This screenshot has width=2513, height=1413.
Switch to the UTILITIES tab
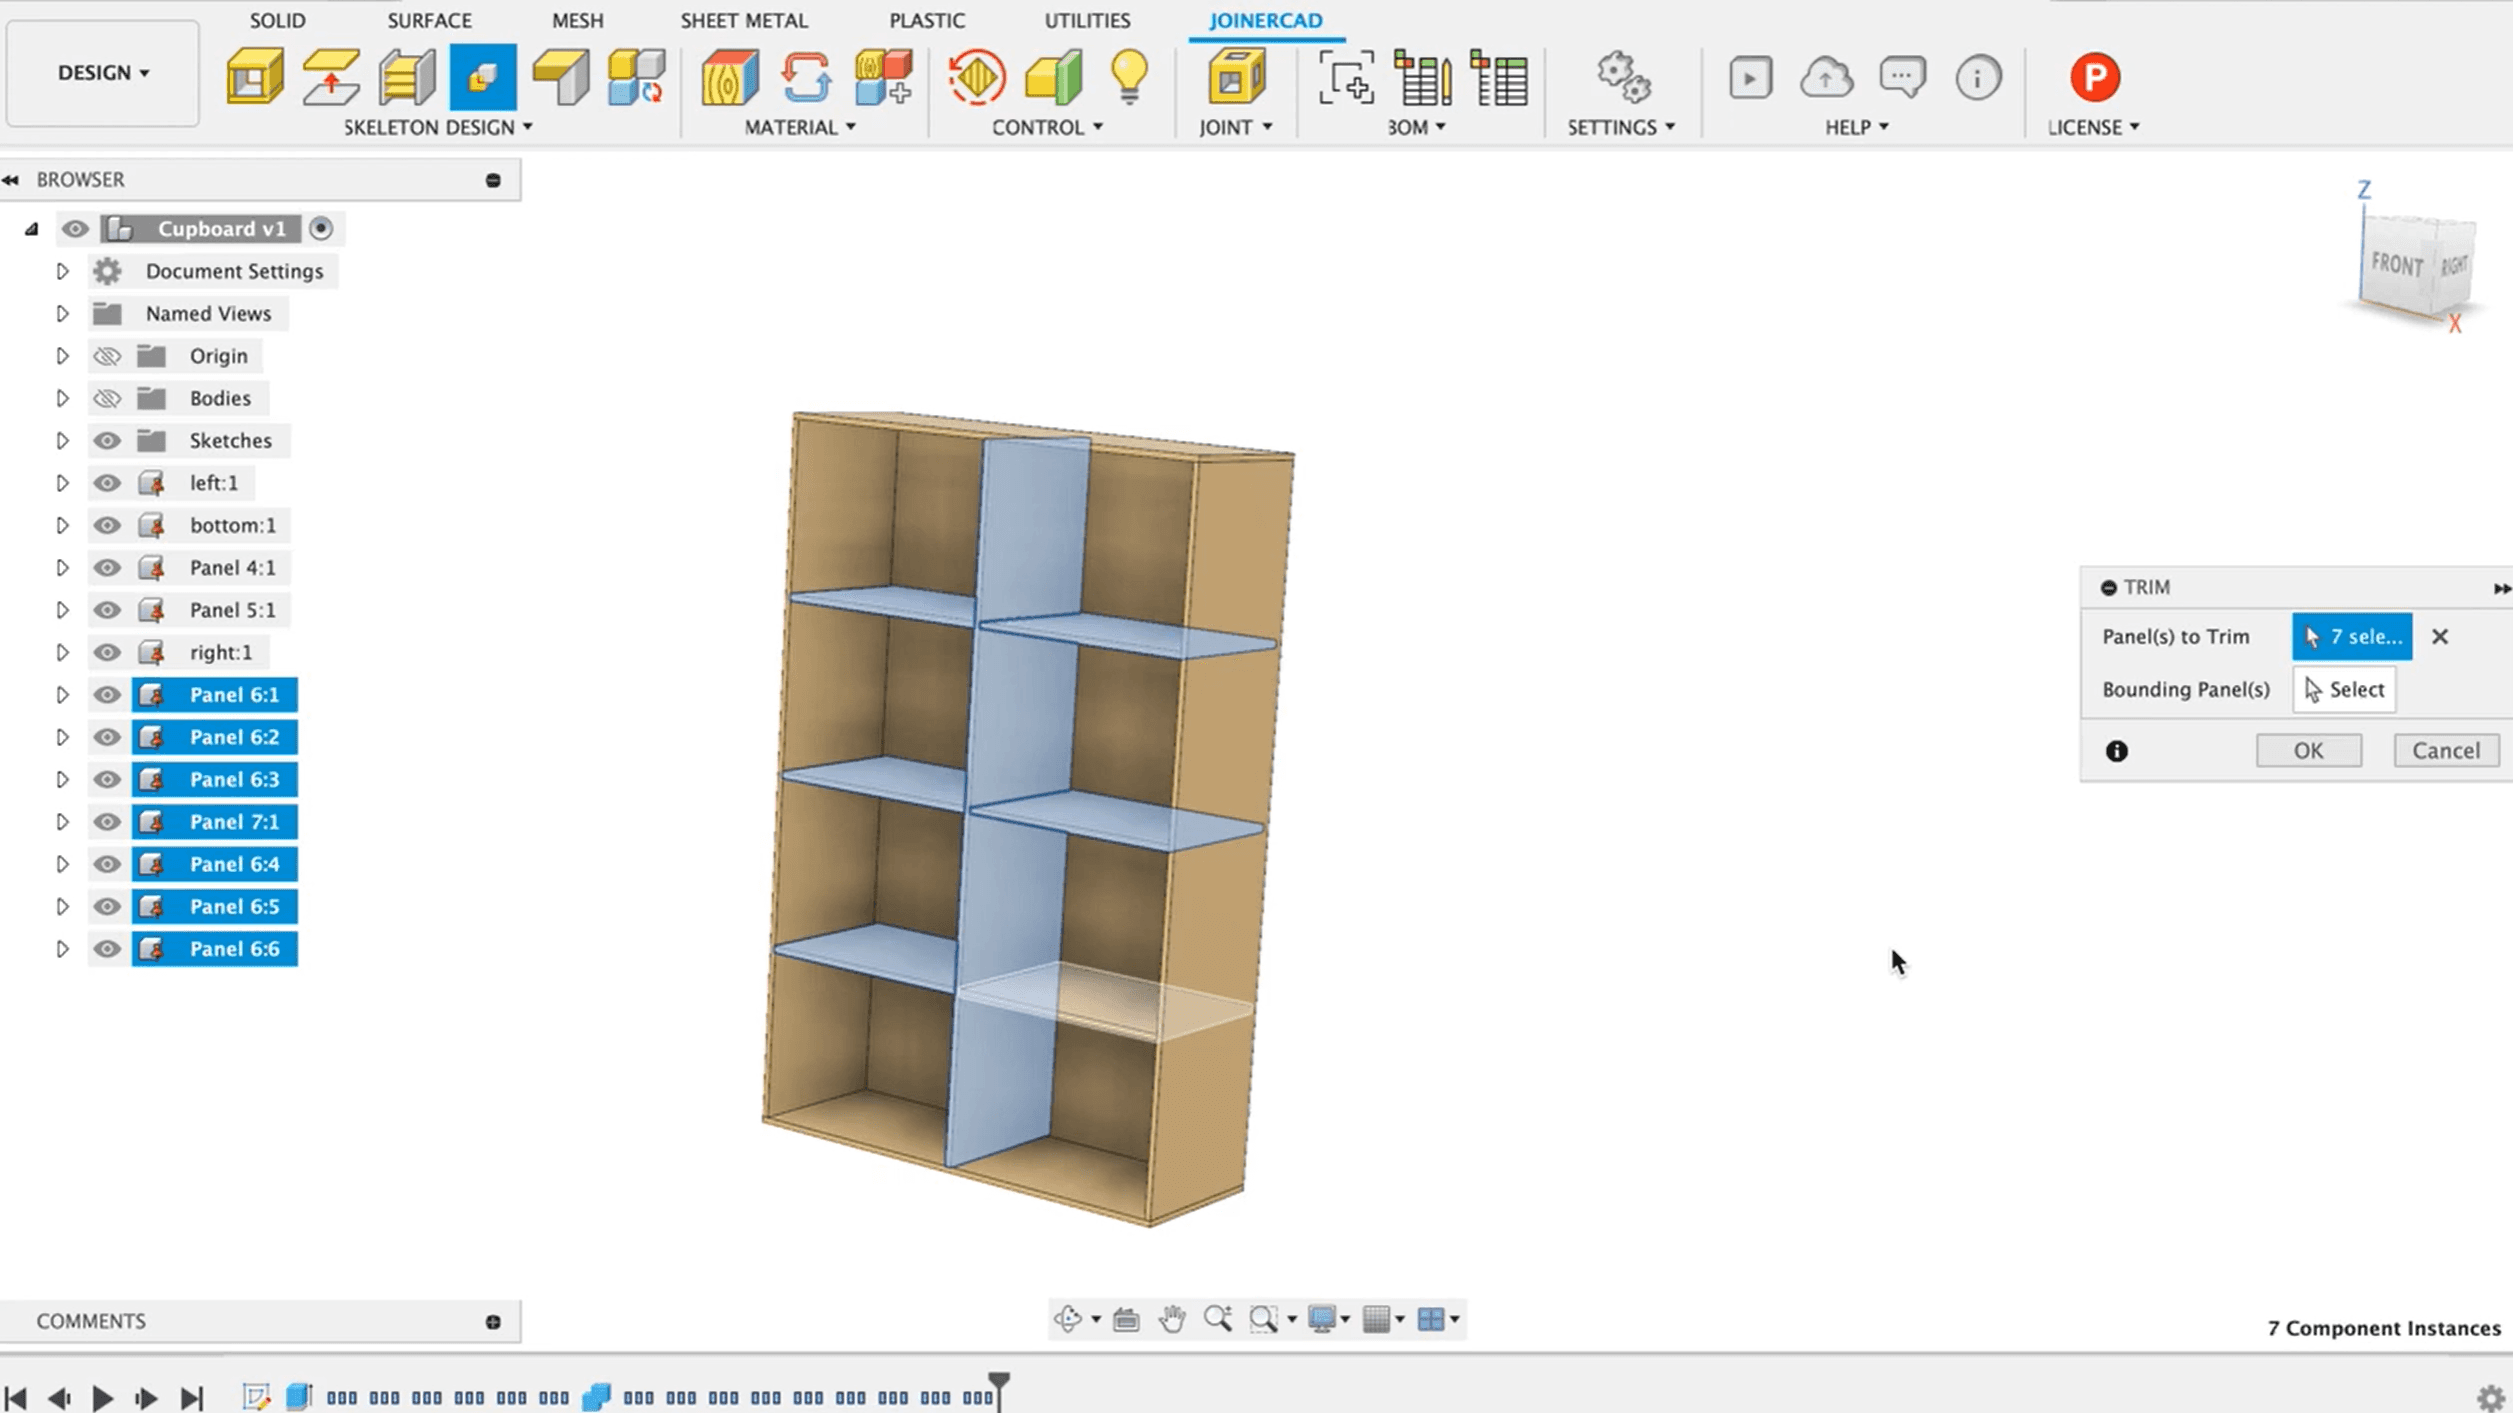point(1086,20)
